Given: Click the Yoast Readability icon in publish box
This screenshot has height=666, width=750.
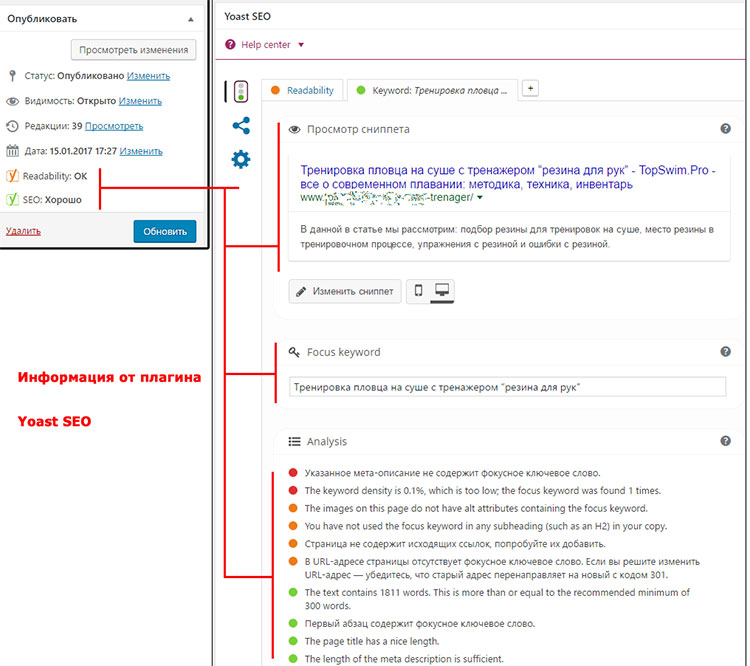Looking at the screenshot, I should (12, 176).
